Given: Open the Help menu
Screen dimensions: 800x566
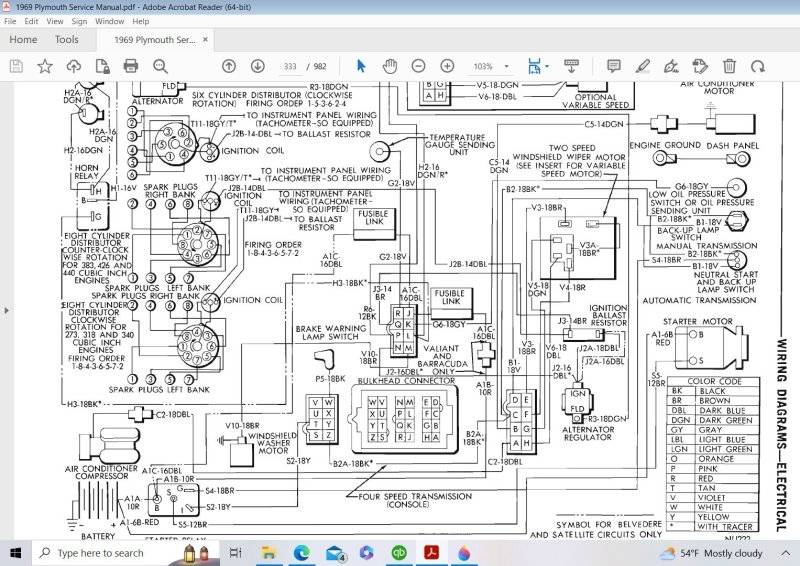Looking at the screenshot, I should click(141, 21).
